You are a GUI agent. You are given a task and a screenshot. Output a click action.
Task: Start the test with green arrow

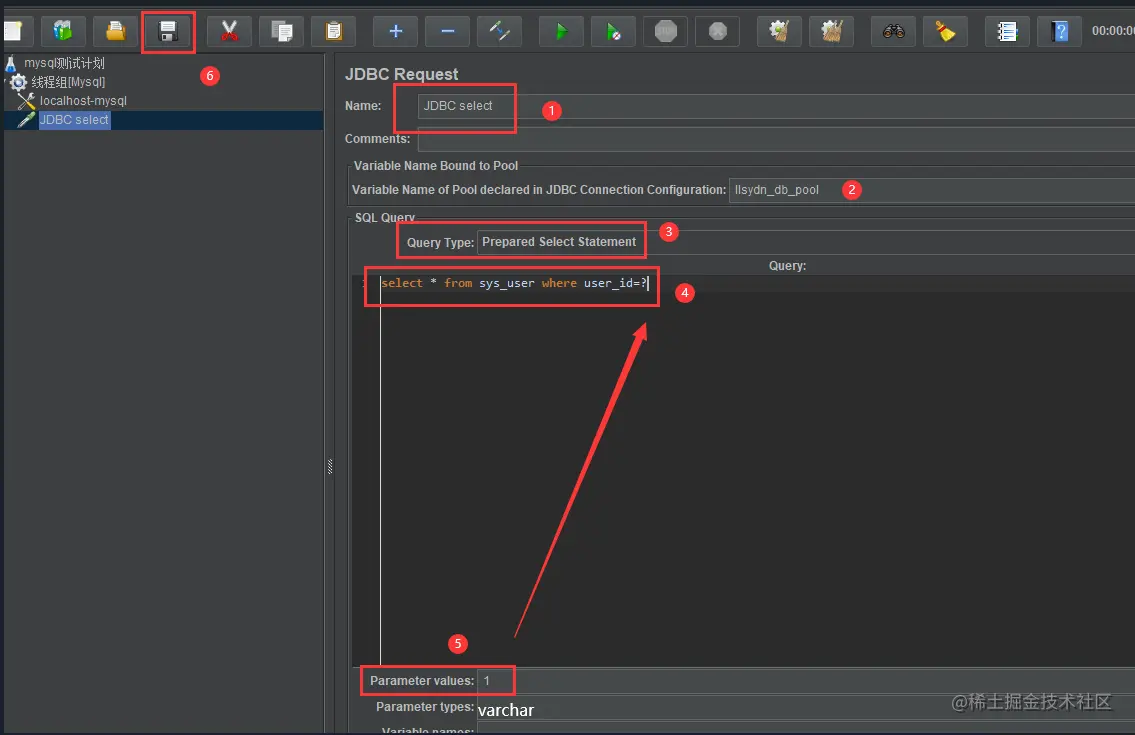pos(561,31)
